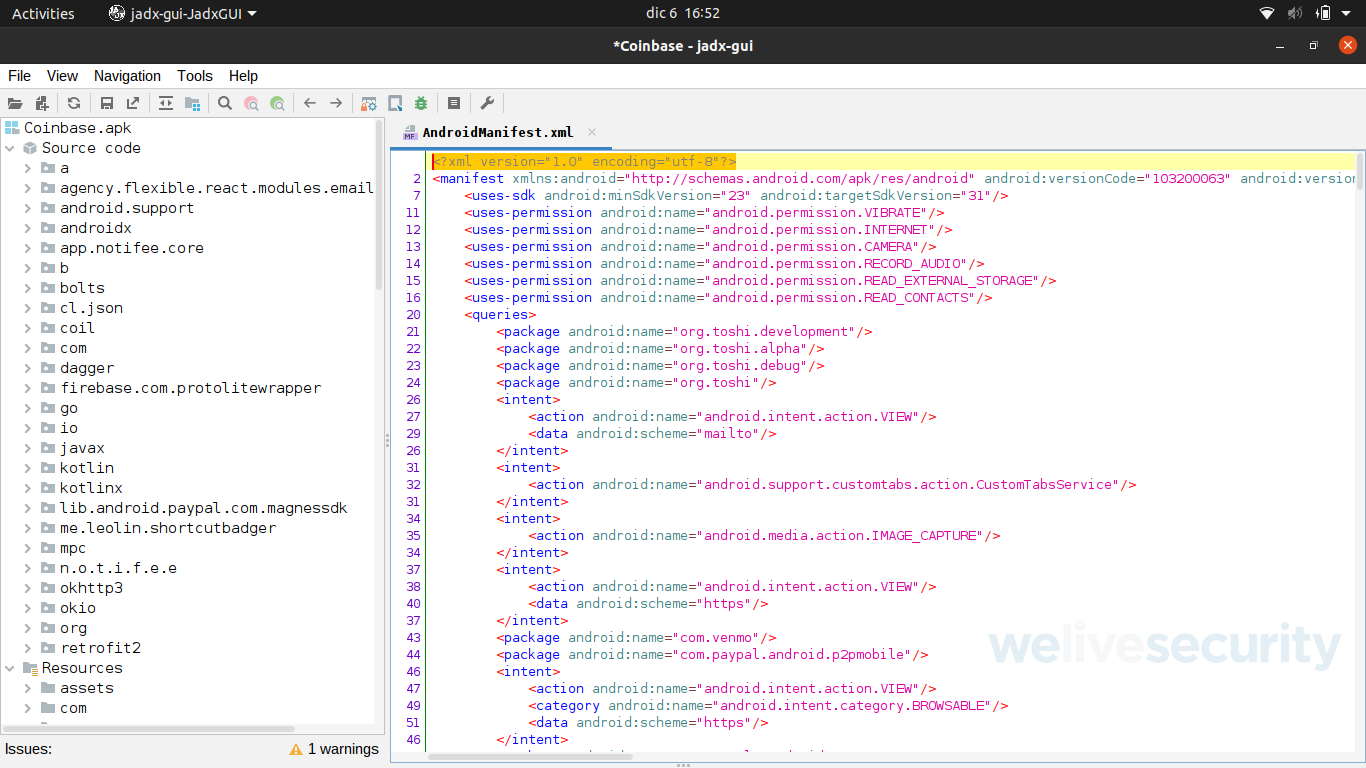Expand the androidx package

29,228
